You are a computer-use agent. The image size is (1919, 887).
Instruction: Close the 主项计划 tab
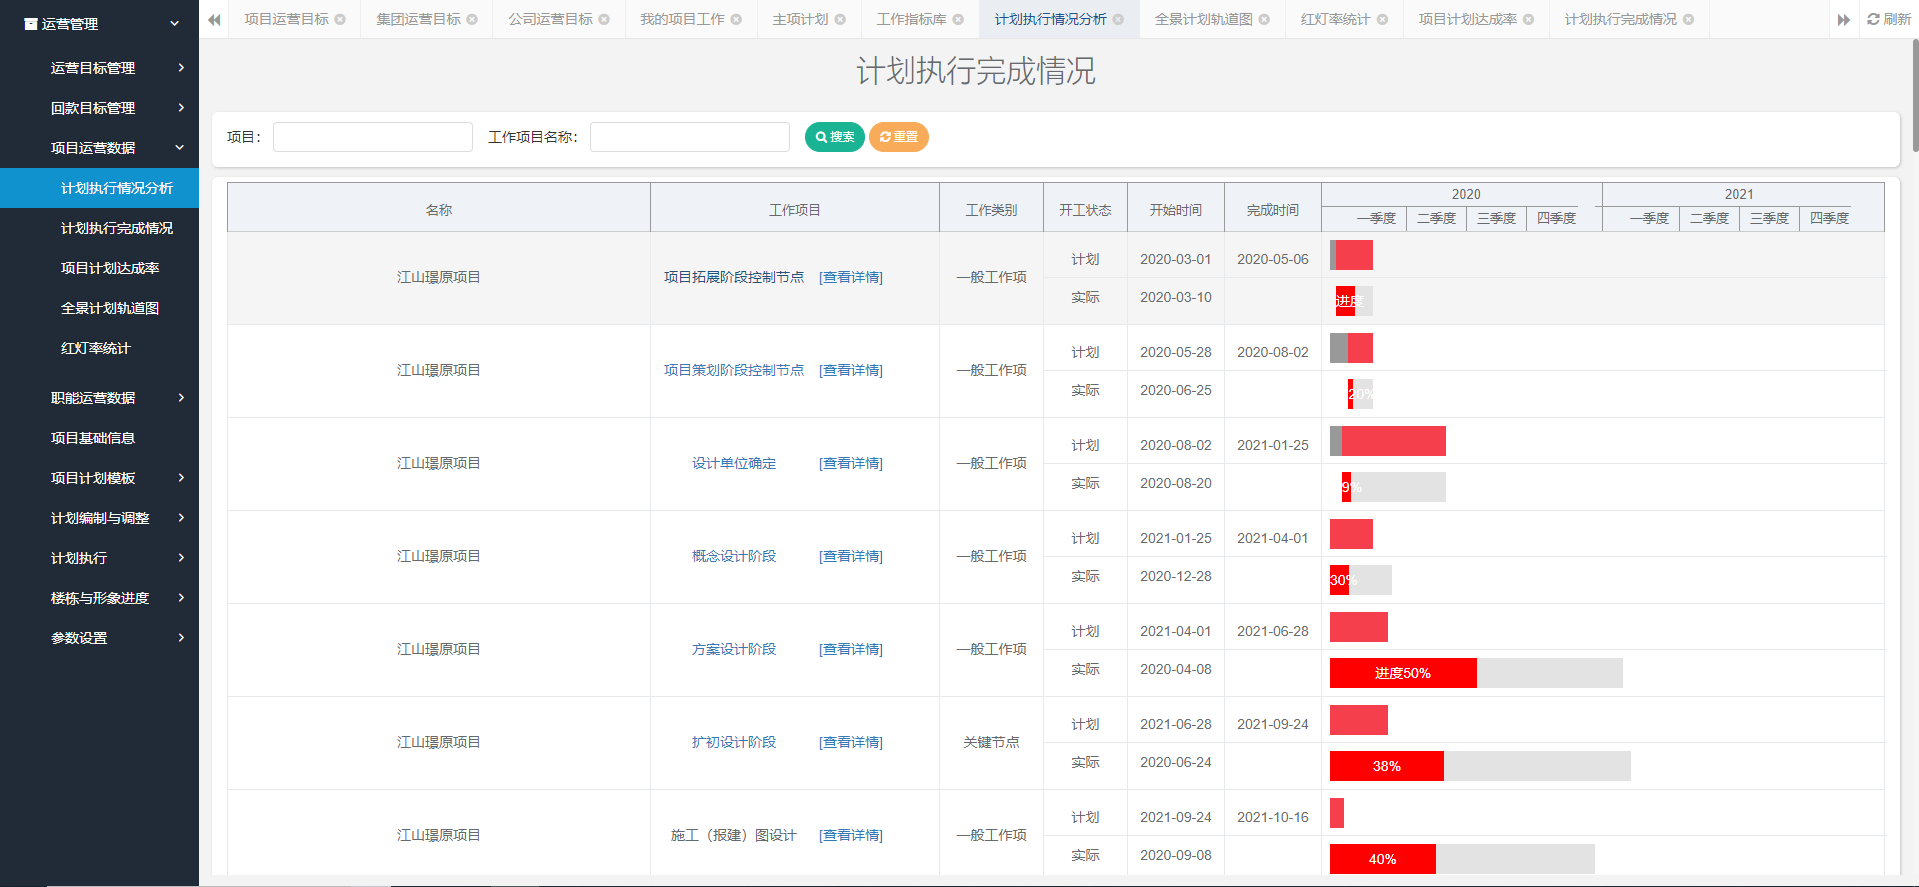(840, 19)
